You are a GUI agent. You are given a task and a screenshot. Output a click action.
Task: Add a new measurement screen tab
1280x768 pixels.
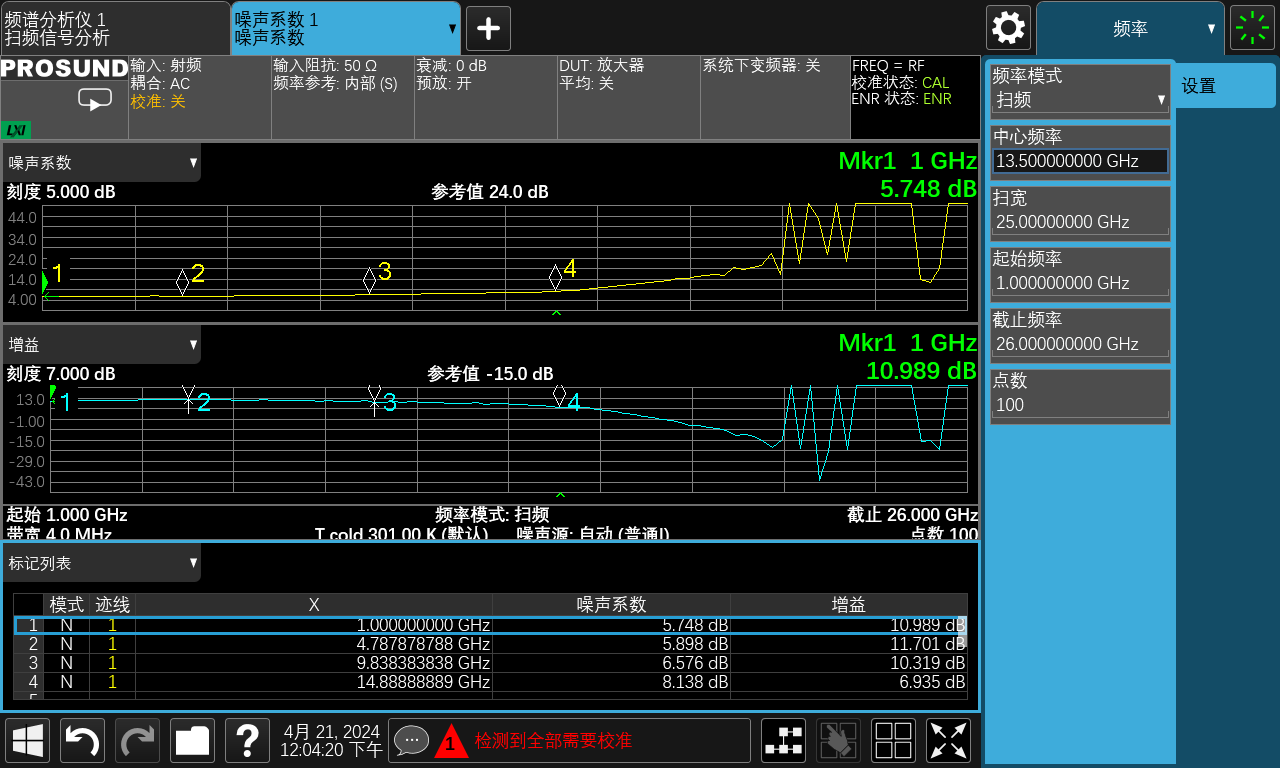[x=488, y=28]
